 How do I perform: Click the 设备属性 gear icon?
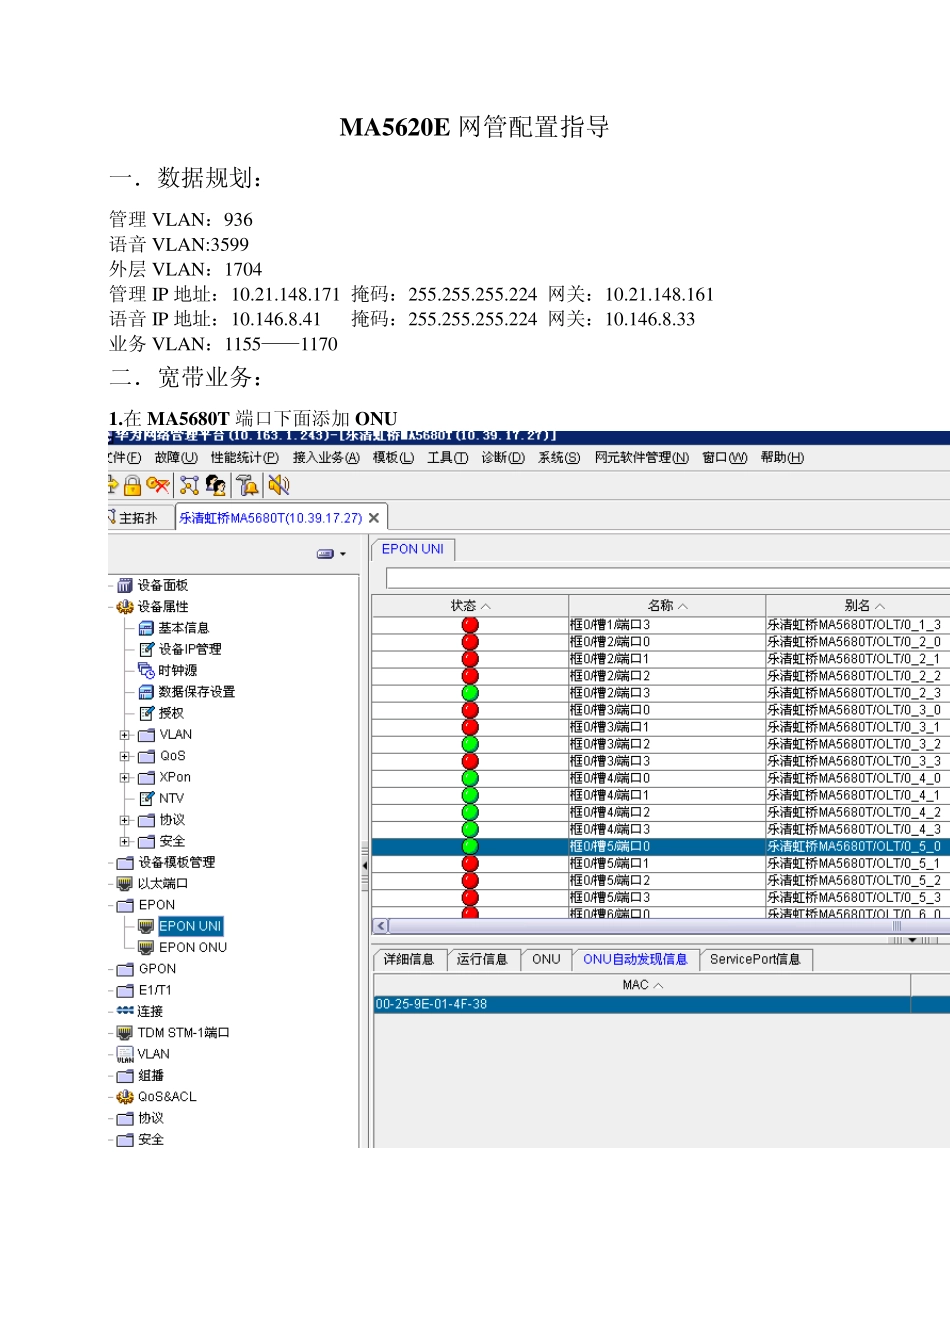(x=125, y=607)
